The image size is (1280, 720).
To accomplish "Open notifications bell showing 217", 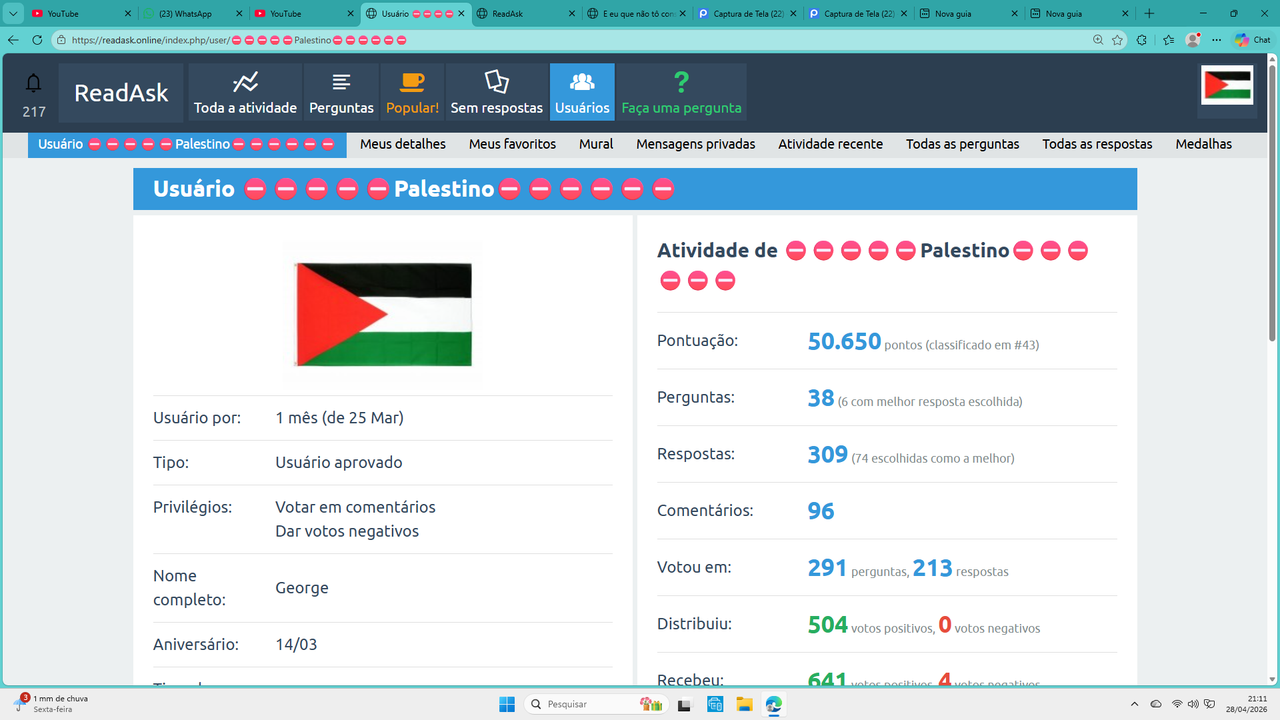I will (34, 93).
